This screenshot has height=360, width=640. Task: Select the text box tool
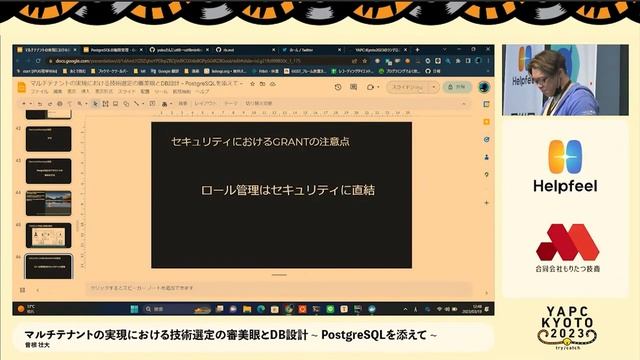pyautogui.click(x=105, y=104)
